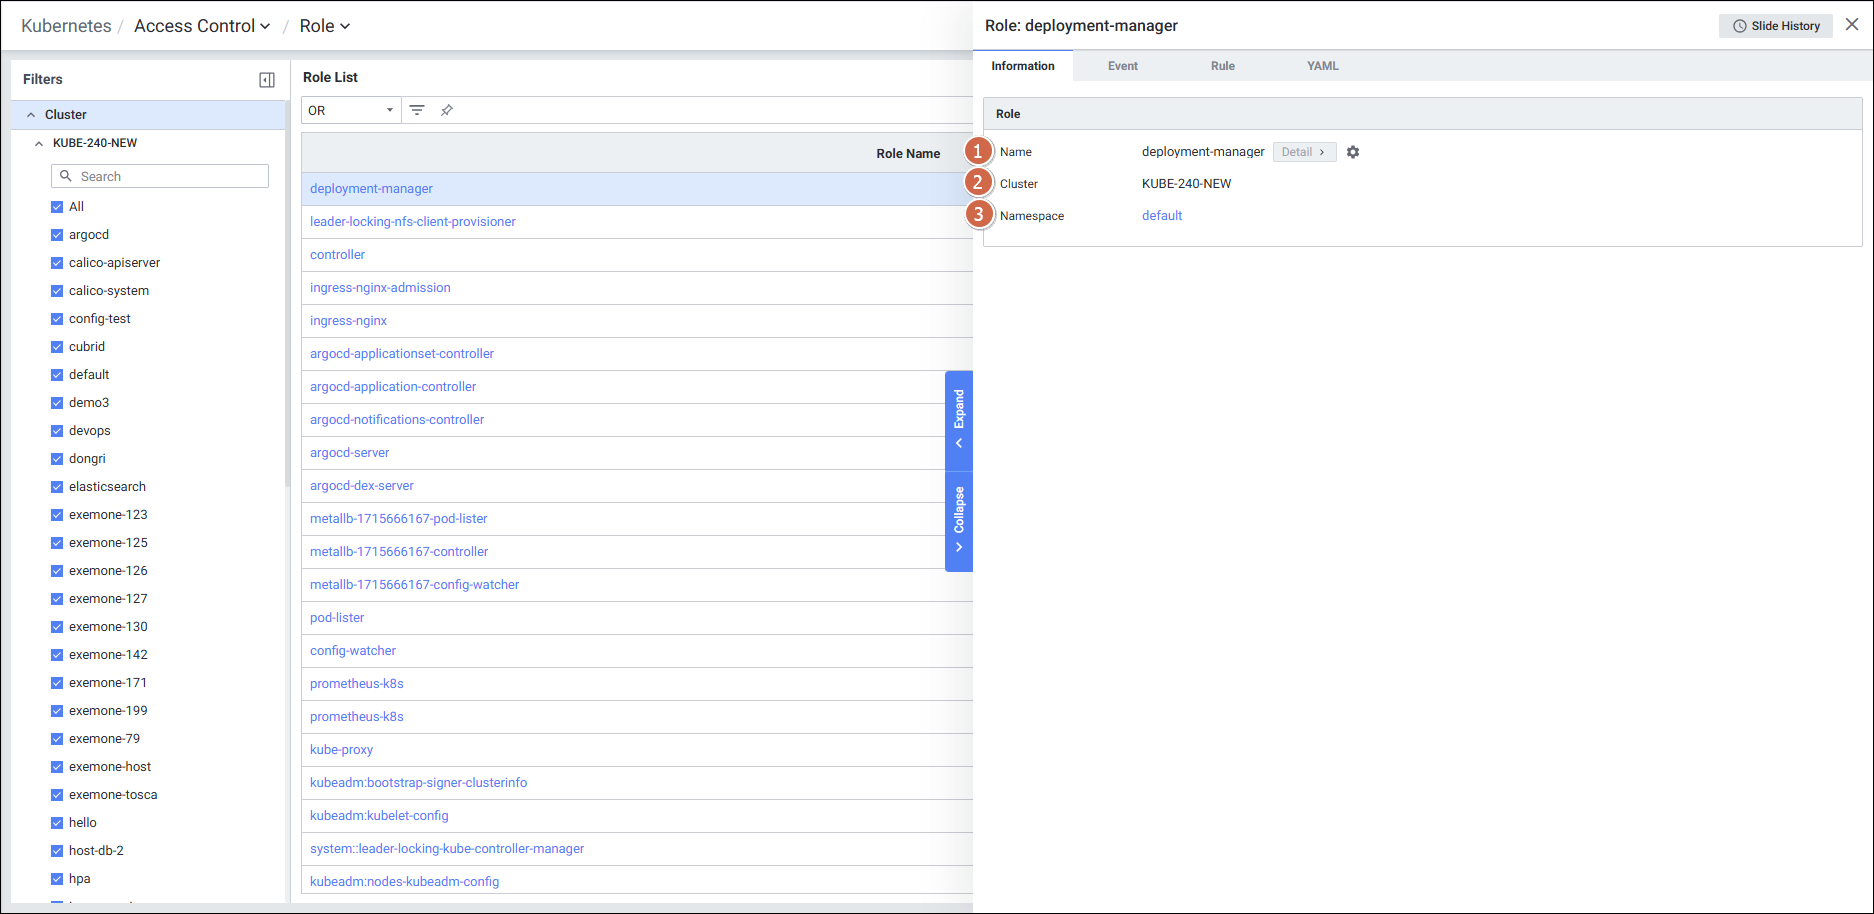This screenshot has width=1874, height=914.
Task: Uncheck the argocd namespace checkbox
Action: 57,235
